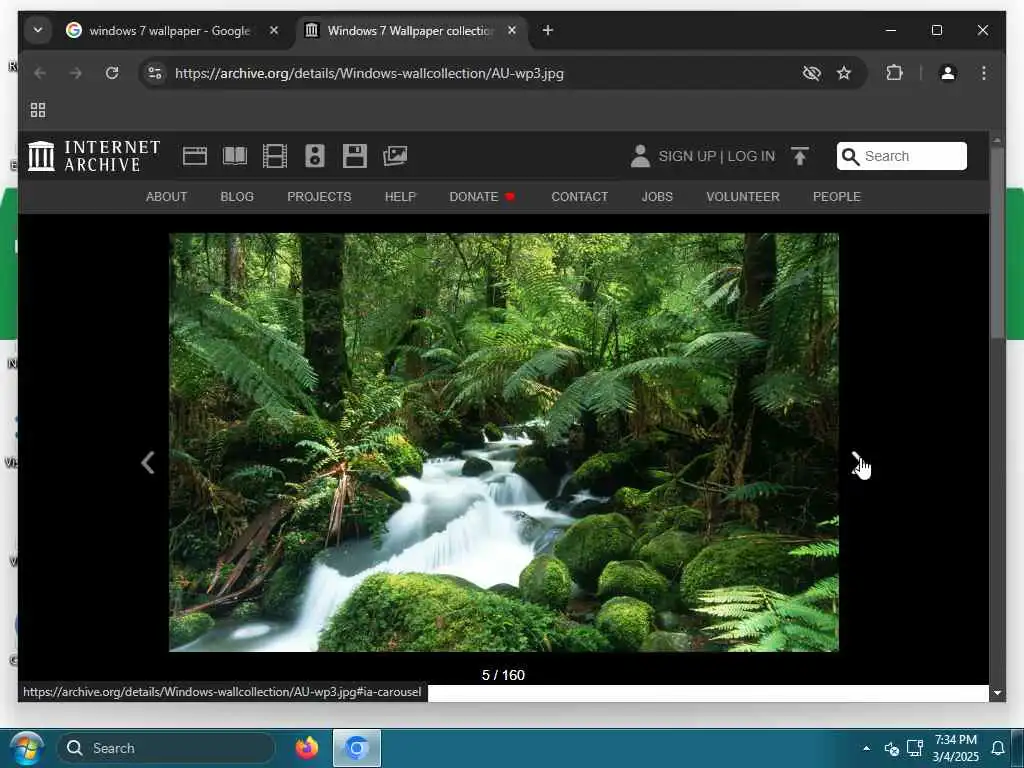Close the Google search tab
The width and height of the screenshot is (1024, 768).
point(274,30)
